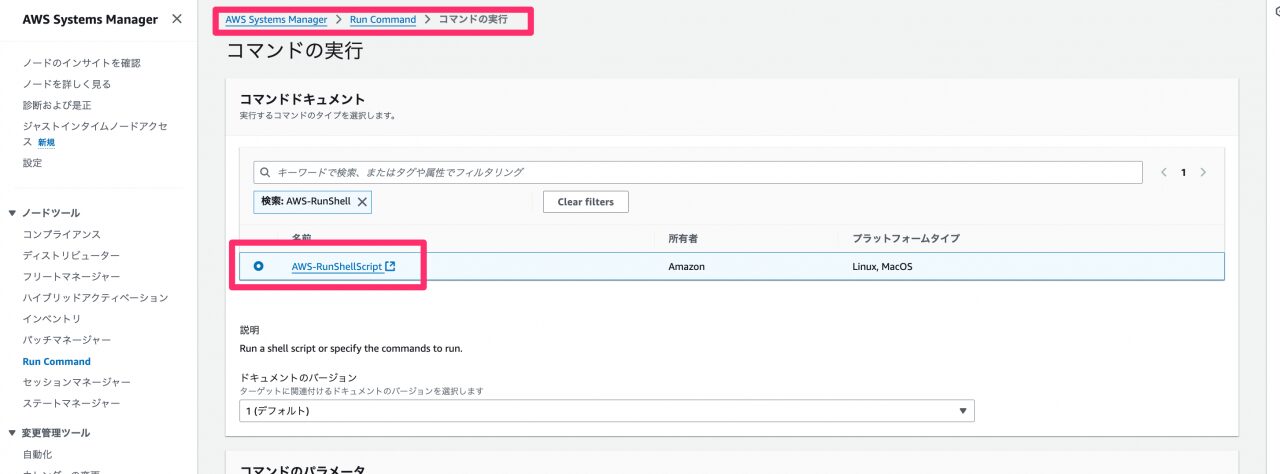Go to next page of documents

pyautogui.click(x=1203, y=172)
